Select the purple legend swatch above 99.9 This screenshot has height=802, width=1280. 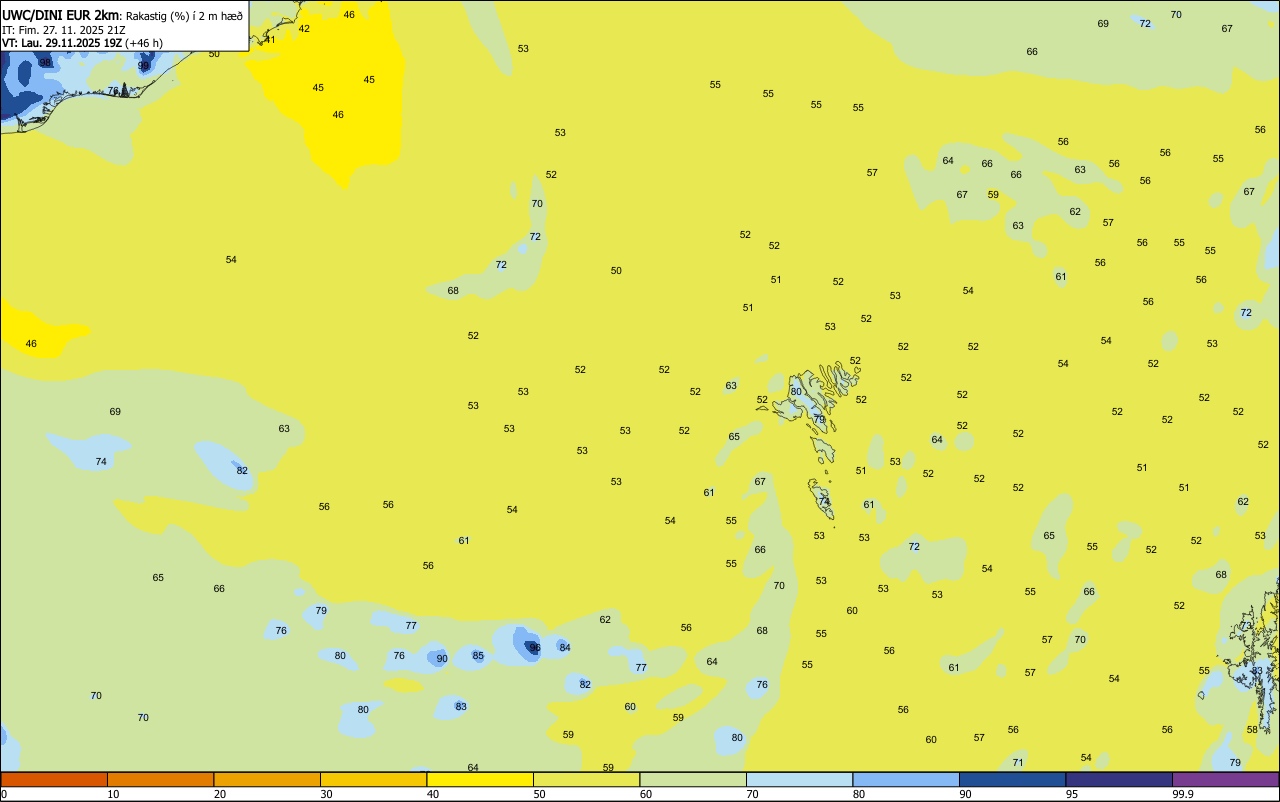pyautogui.click(x=1225, y=779)
